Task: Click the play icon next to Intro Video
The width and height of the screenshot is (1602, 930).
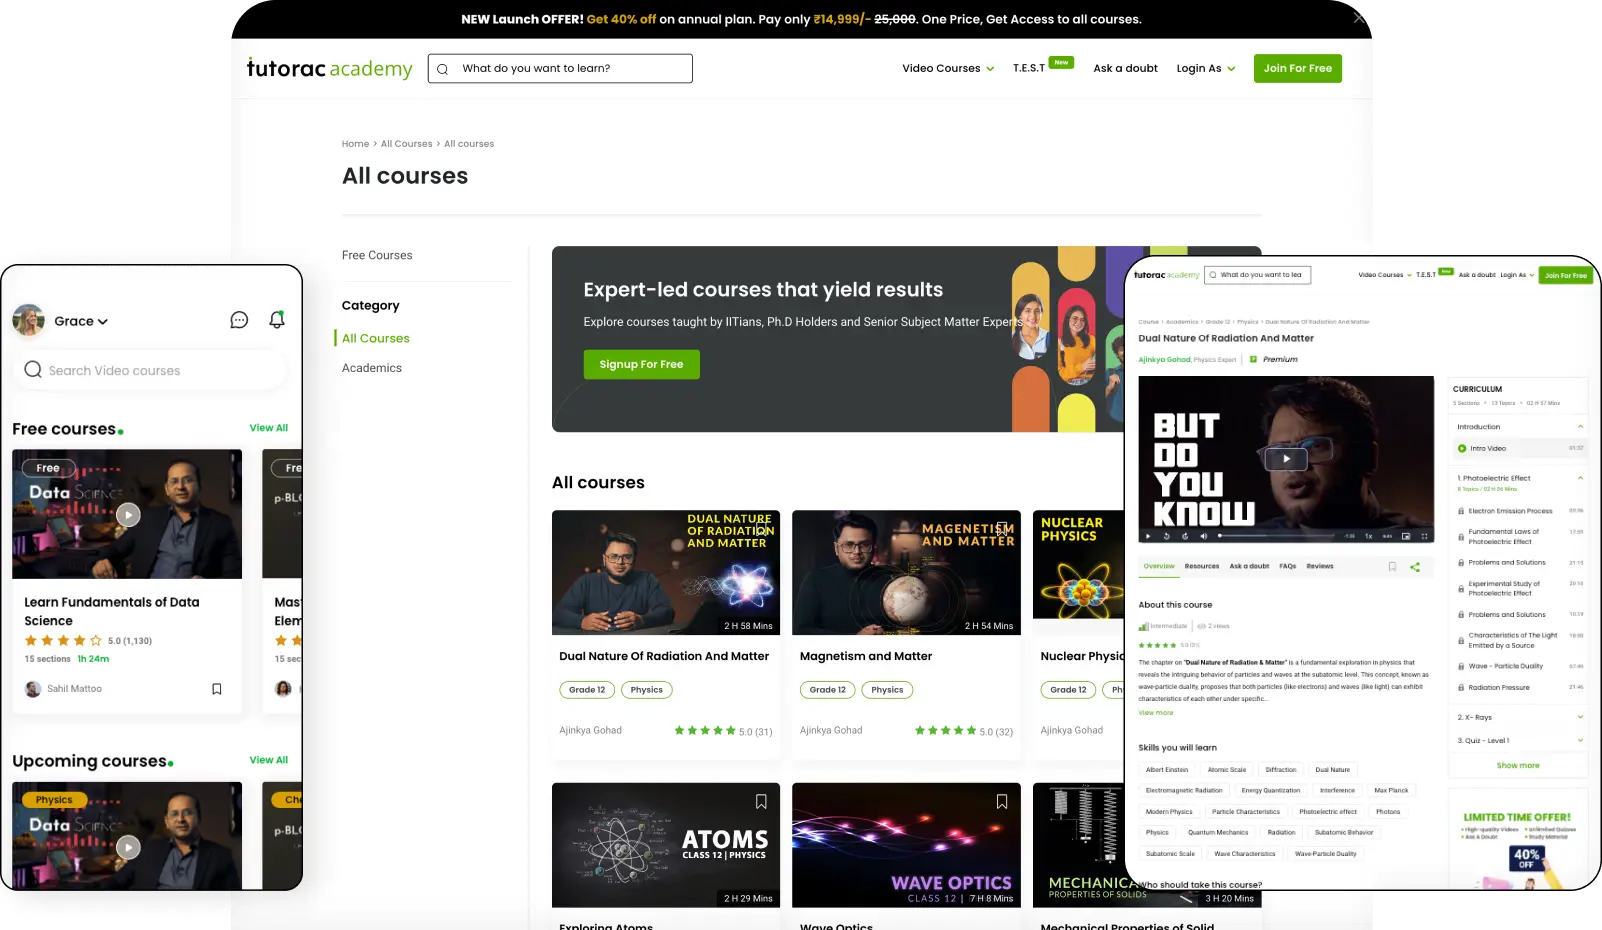Action: coord(1462,449)
